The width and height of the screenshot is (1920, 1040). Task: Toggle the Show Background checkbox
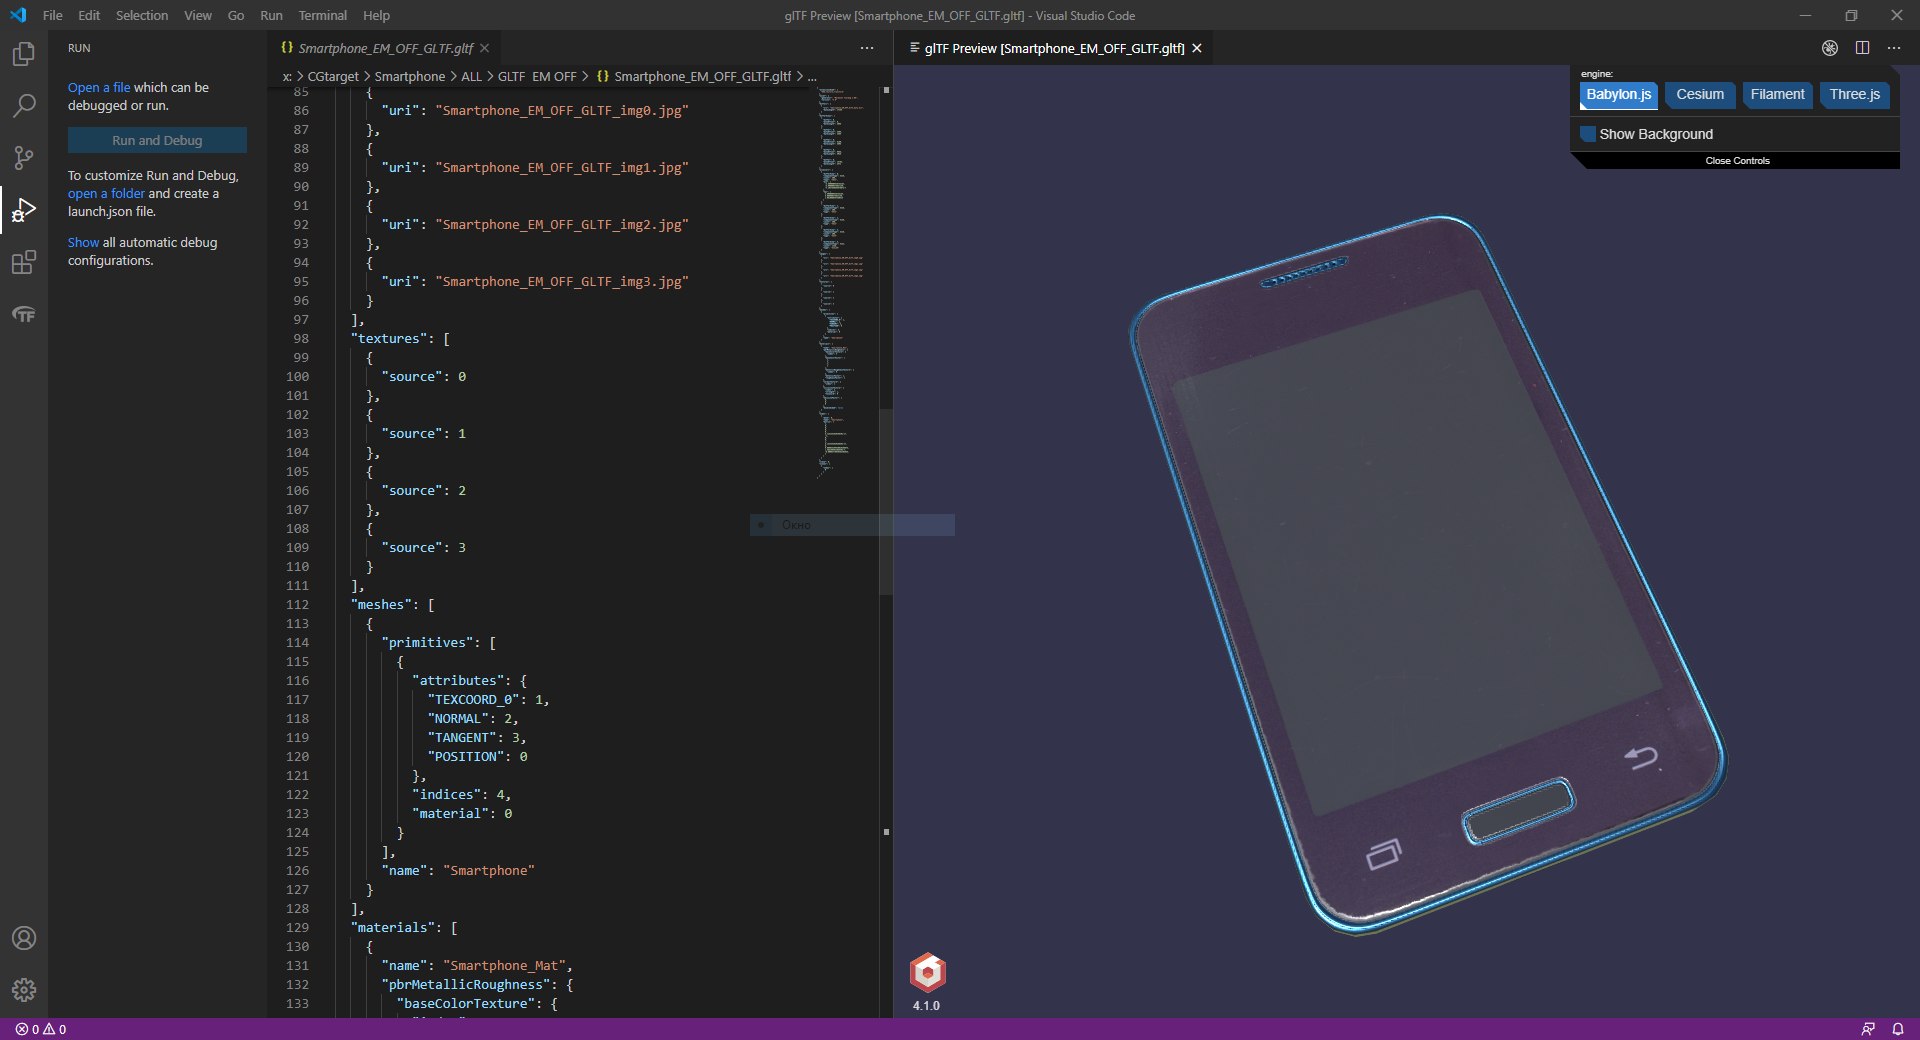1588,134
